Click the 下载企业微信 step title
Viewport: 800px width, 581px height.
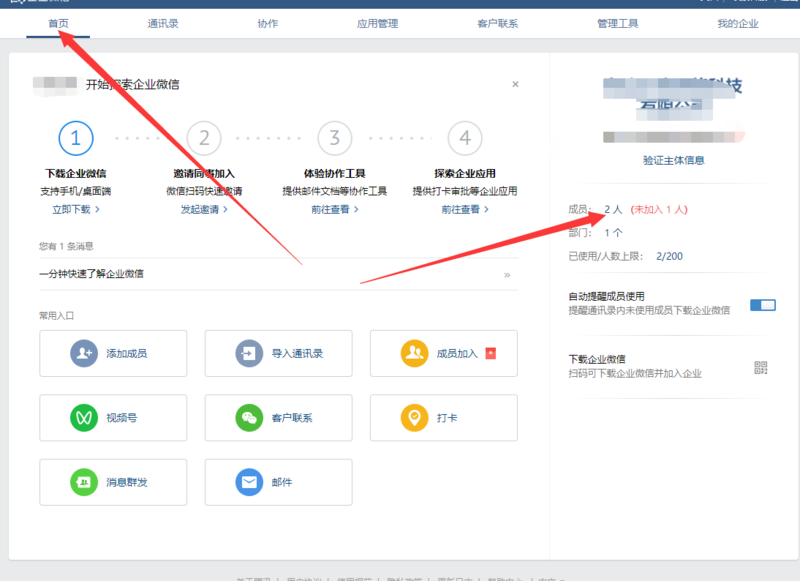tap(76, 173)
